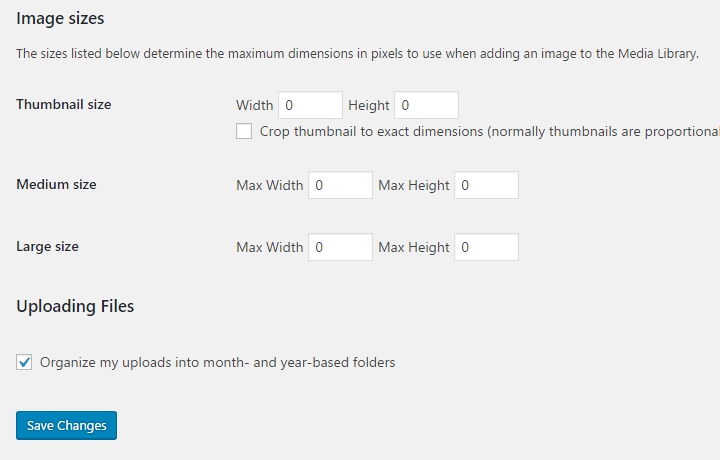This screenshot has height=460, width=720.
Task: Enable the Crop thumbnail to exact dimensions checkbox
Action: (x=244, y=131)
